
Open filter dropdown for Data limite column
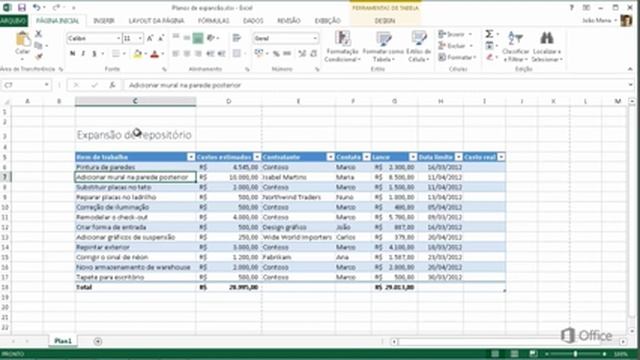(x=458, y=157)
